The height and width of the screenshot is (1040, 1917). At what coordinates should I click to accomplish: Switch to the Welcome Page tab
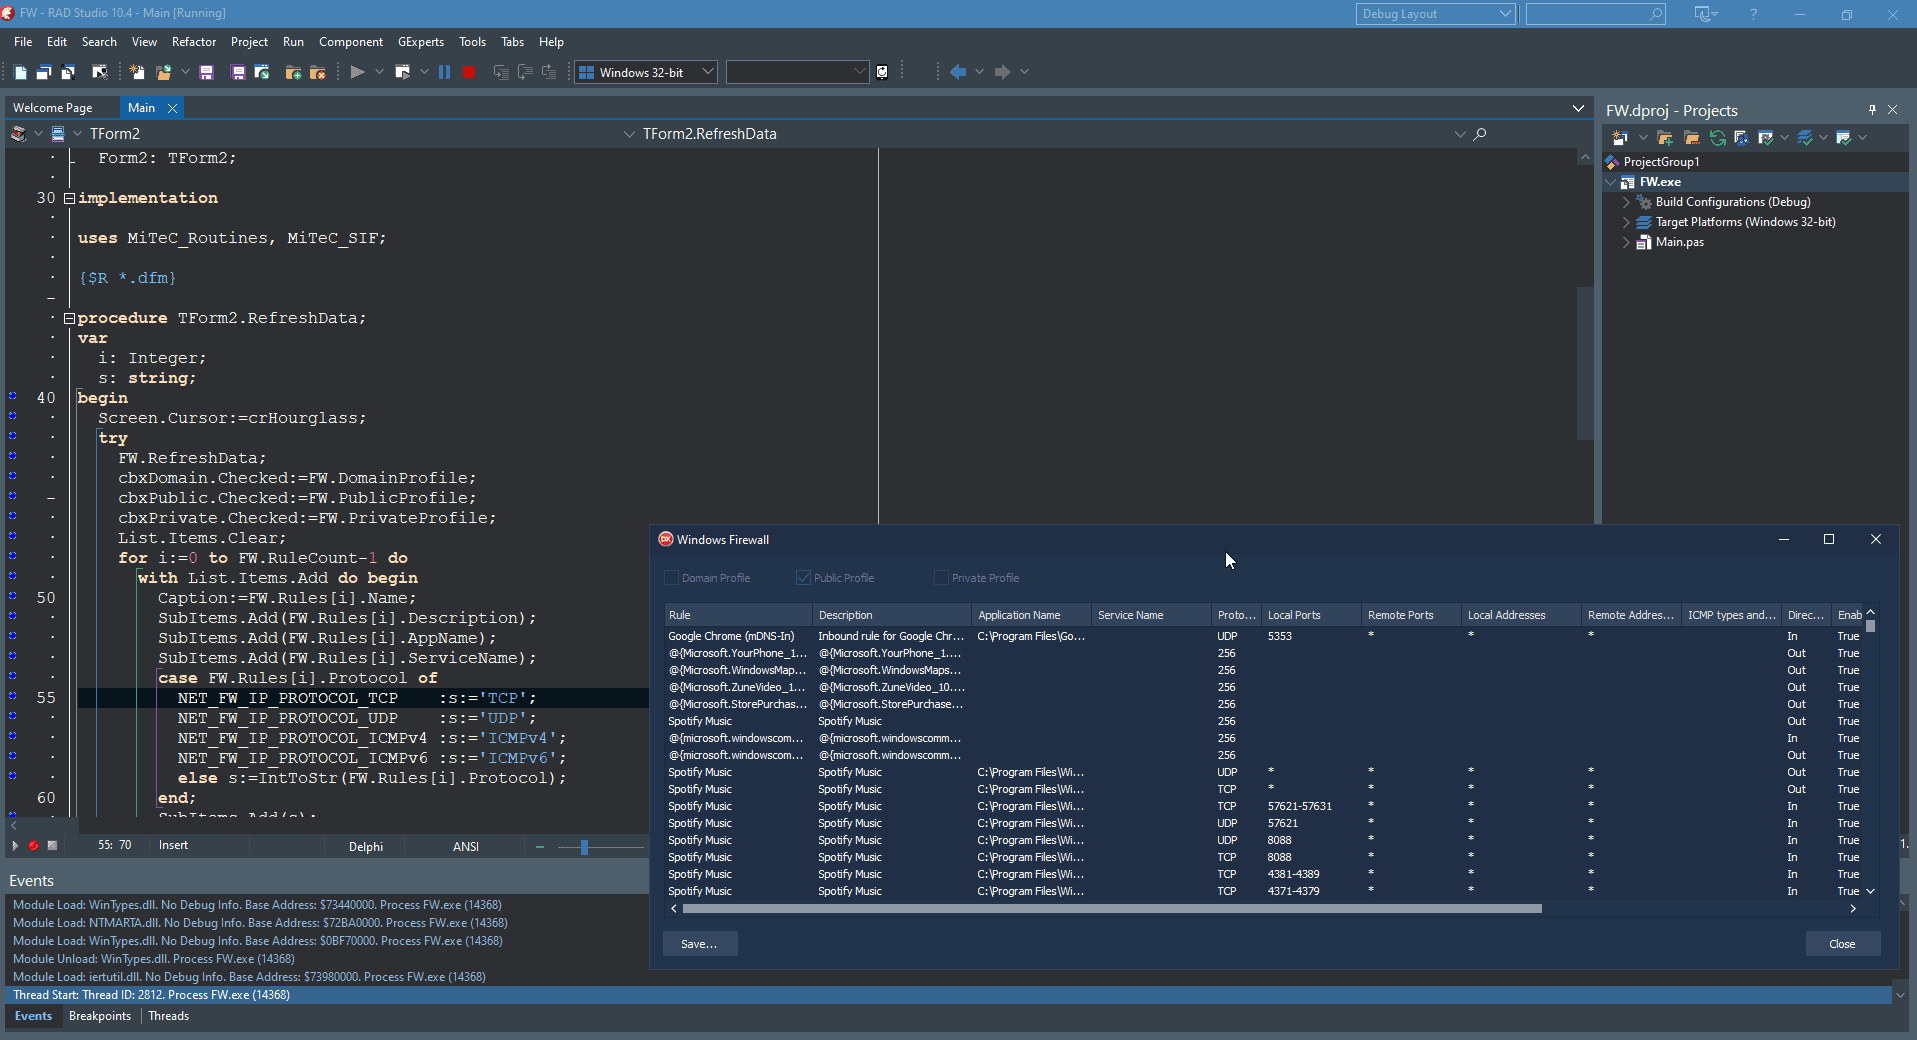coord(53,108)
